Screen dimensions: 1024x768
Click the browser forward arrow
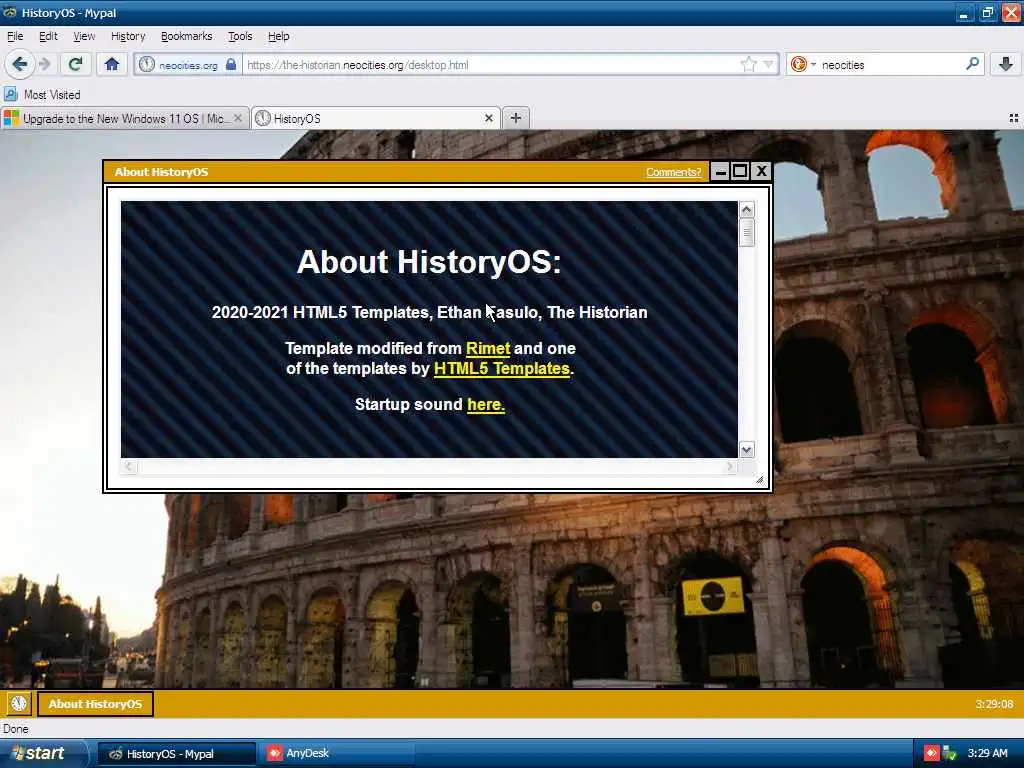tap(44, 64)
